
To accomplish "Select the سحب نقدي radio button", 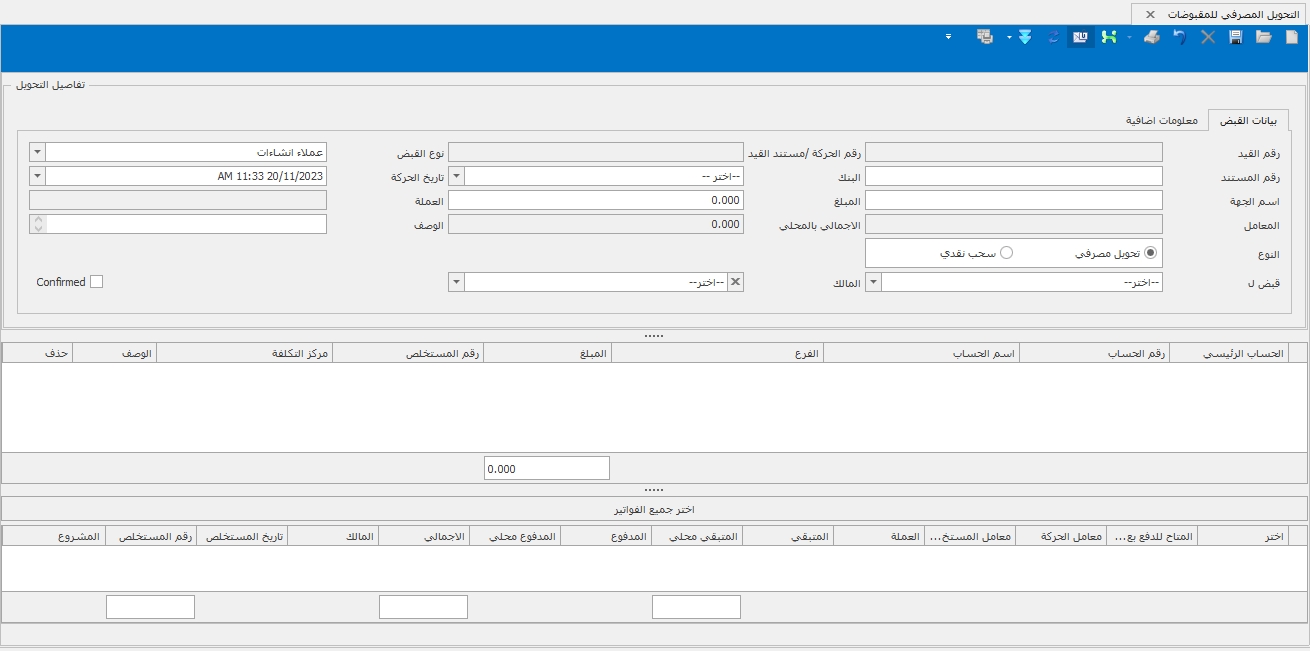I will (x=1007, y=253).
